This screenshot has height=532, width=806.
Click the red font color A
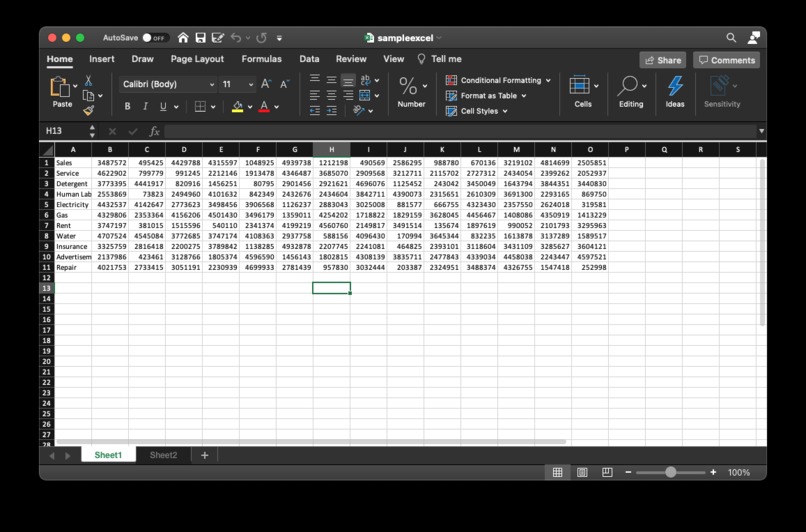tap(264, 106)
